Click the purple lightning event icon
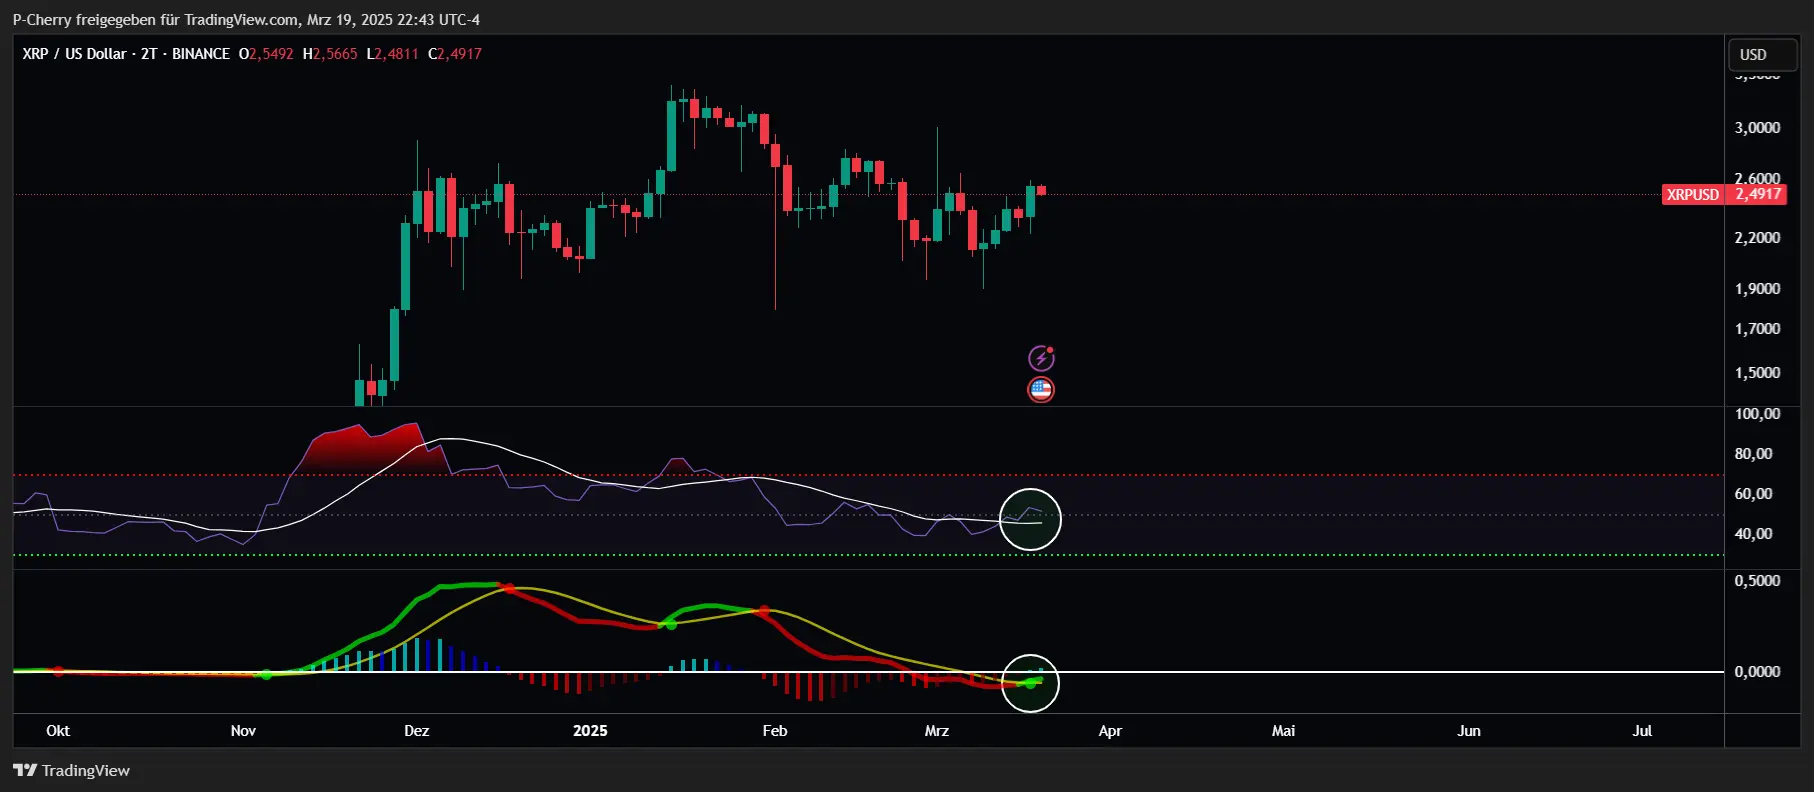 point(1041,358)
